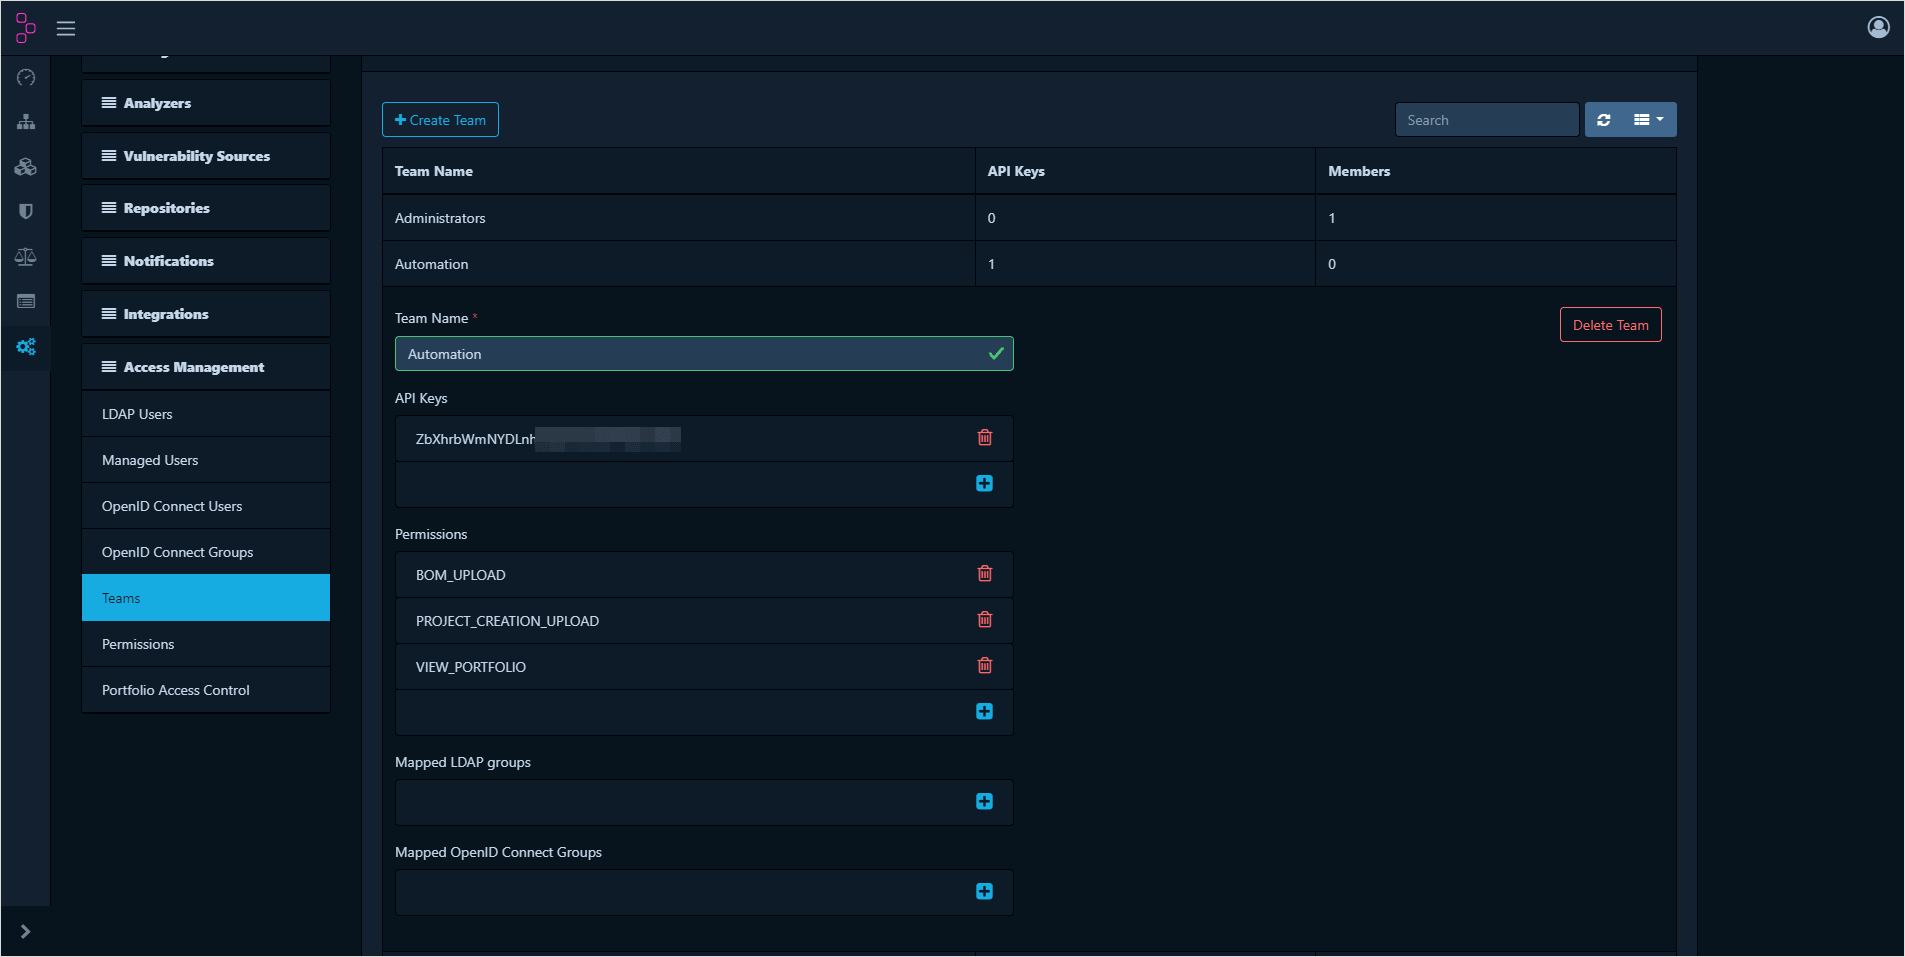Expand the Integrations section
Screen dimensions: 1905x957
[x=206, y=314]
